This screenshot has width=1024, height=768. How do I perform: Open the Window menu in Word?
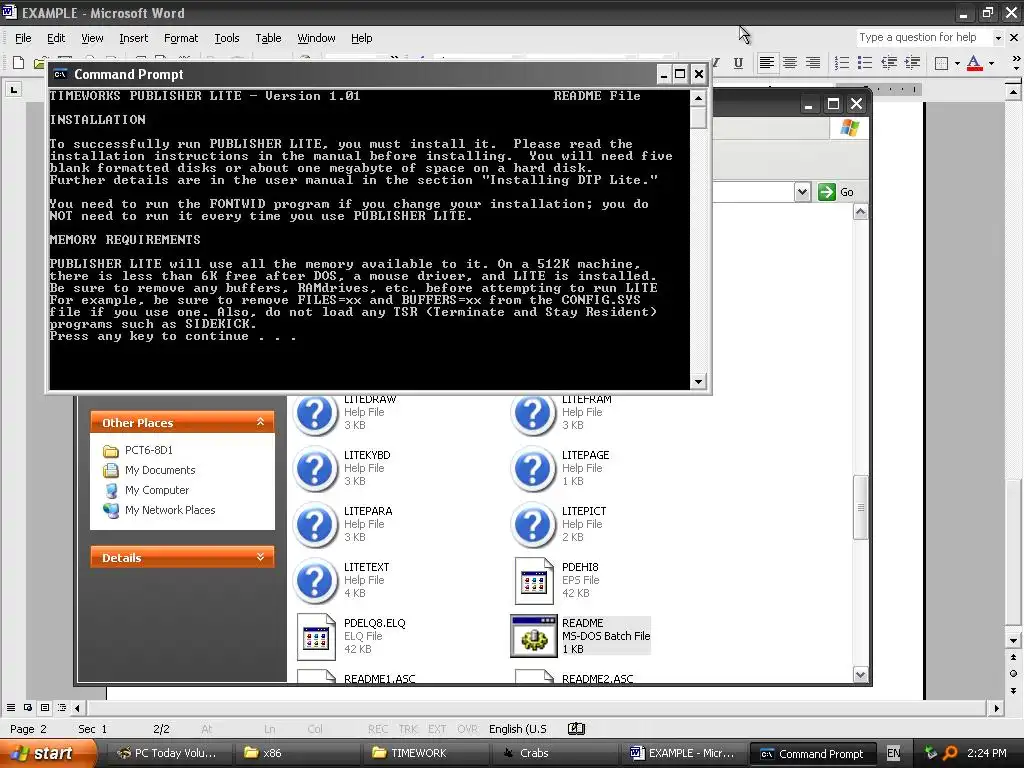coord(316,38)
